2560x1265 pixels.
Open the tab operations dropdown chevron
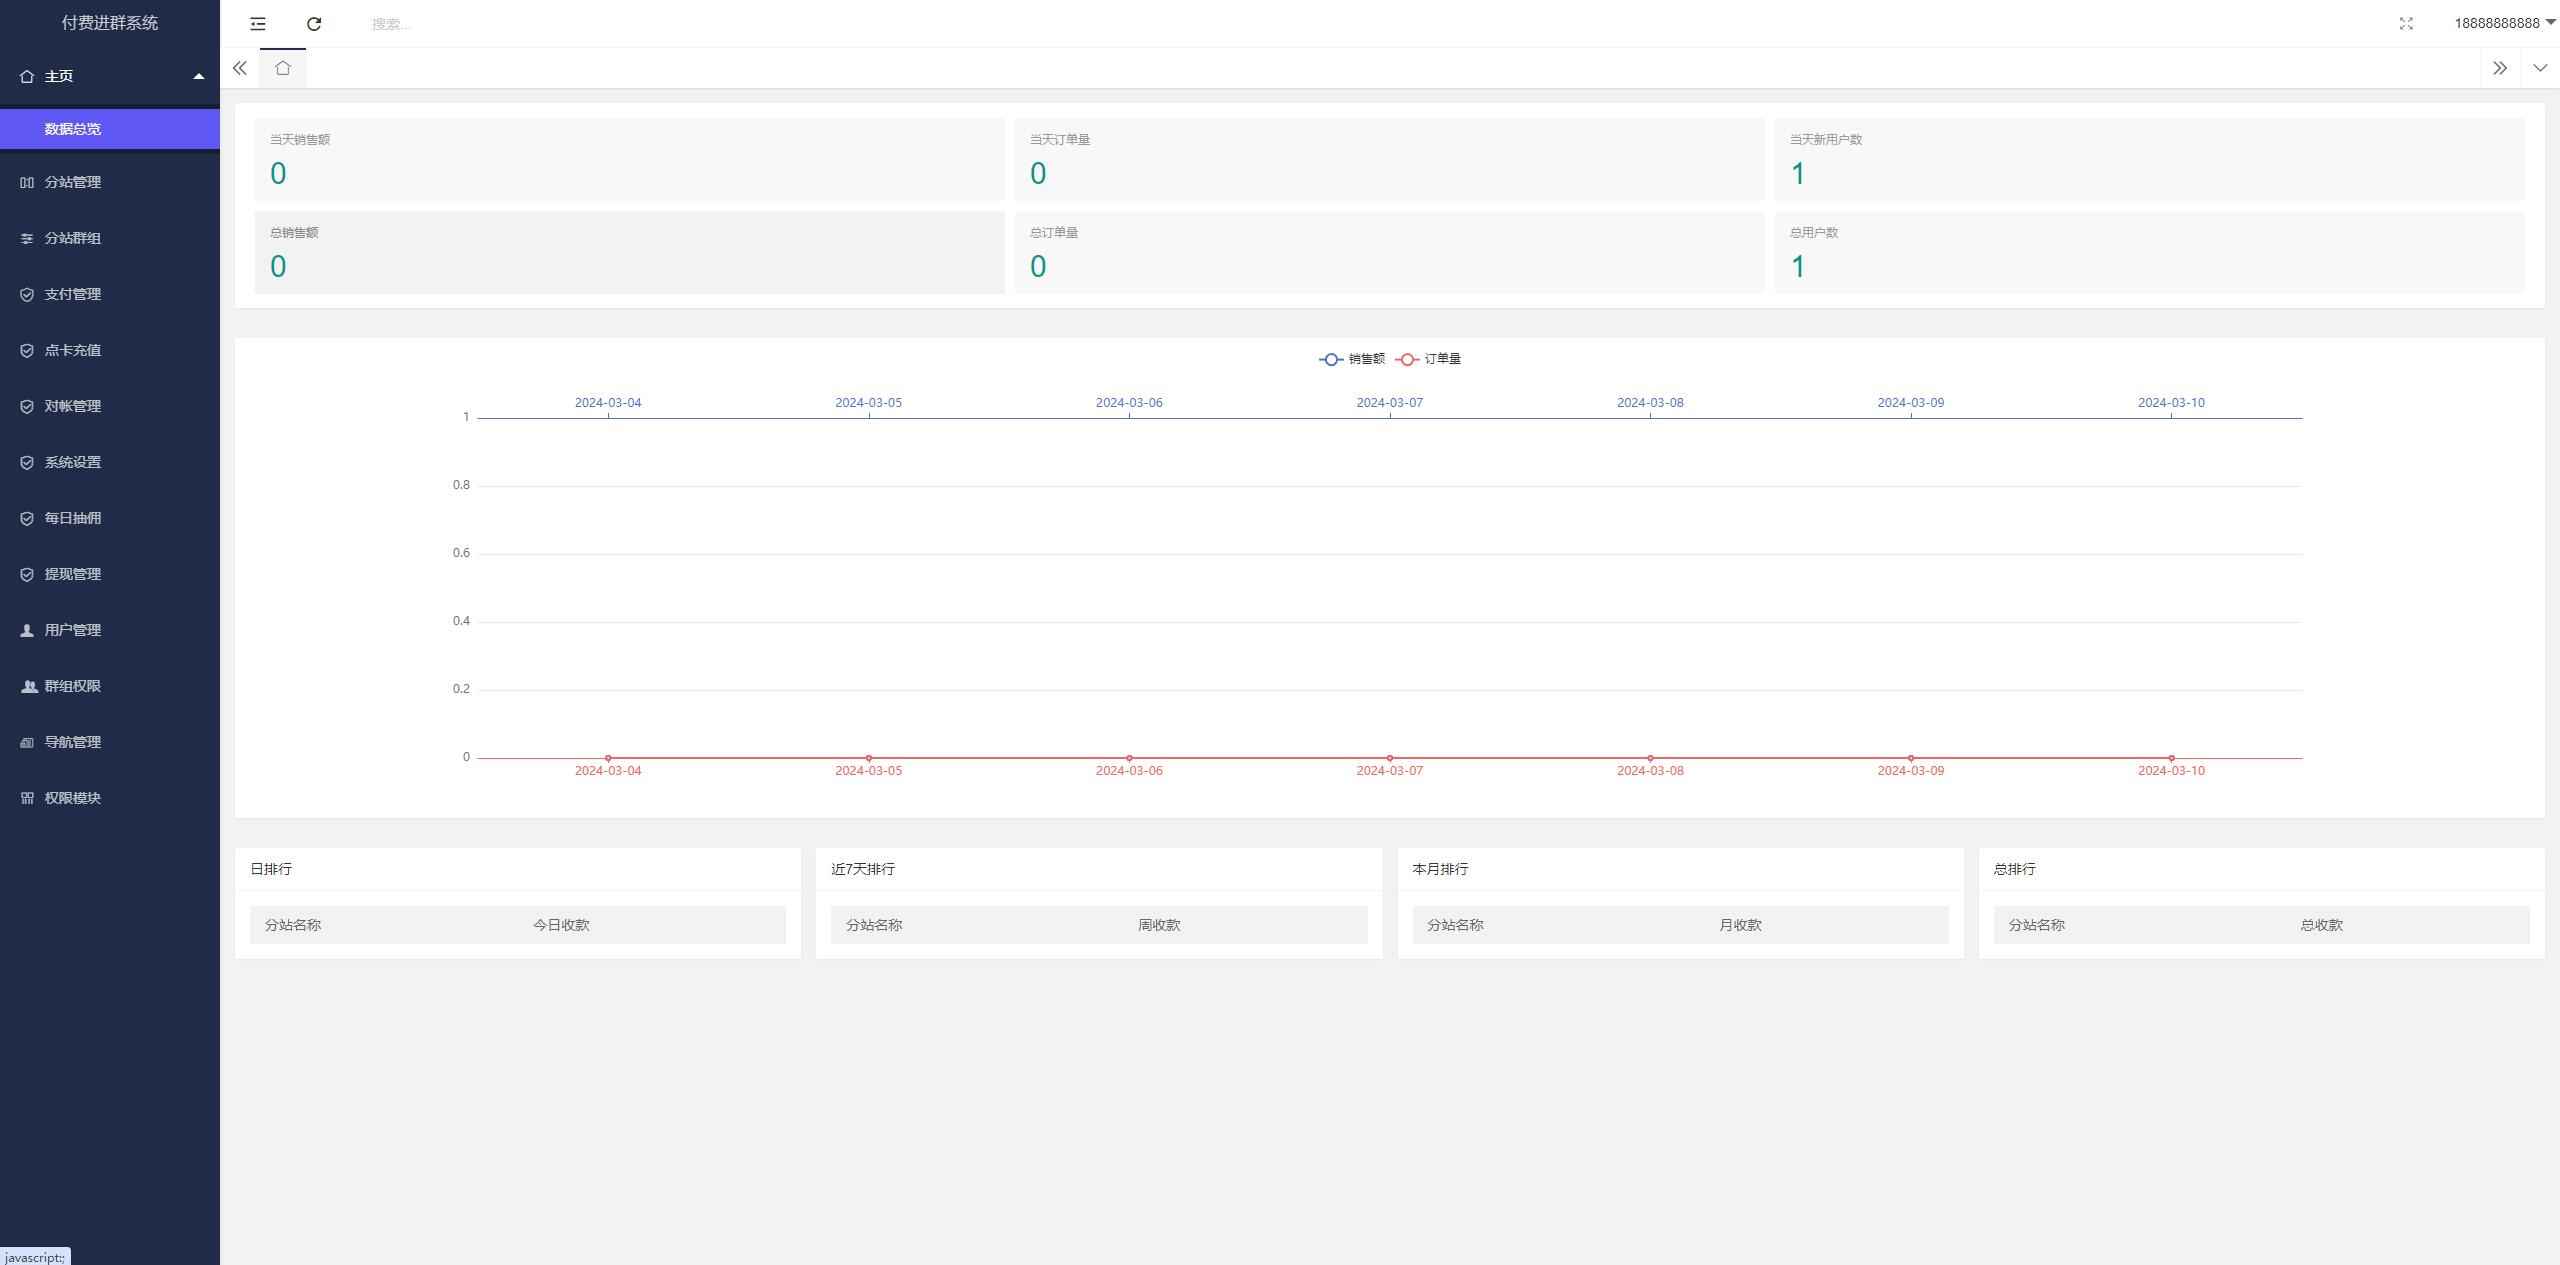click(2540, 68)
